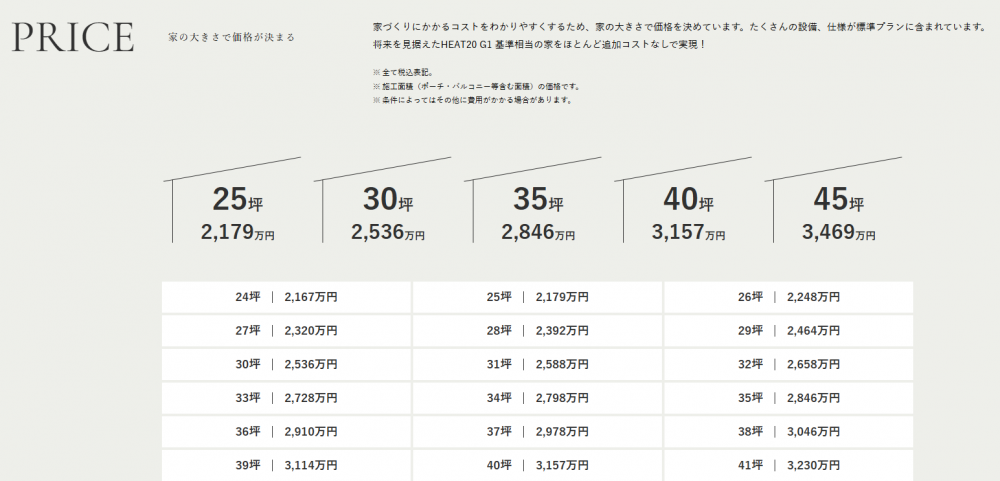This screenshot has height=481, width=1000.
Task: Pick the 38坪 3,046万円 table cell
Action: (788, 432)
